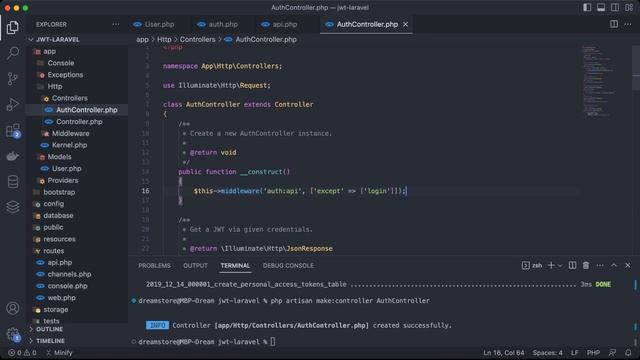Open notifications bell in status bar
Image resolution: width=640 pixels, height=360 pixels.
(628, 353)
